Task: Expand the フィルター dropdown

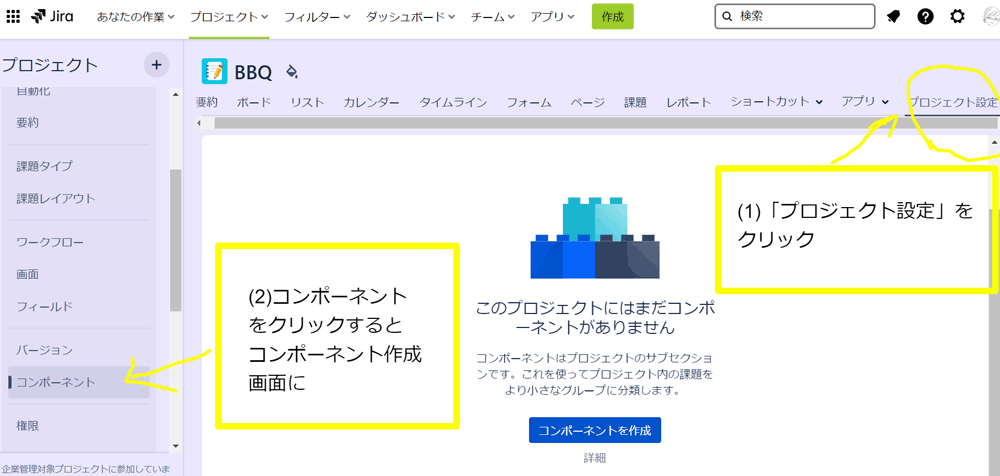Action: pos(317,17)
